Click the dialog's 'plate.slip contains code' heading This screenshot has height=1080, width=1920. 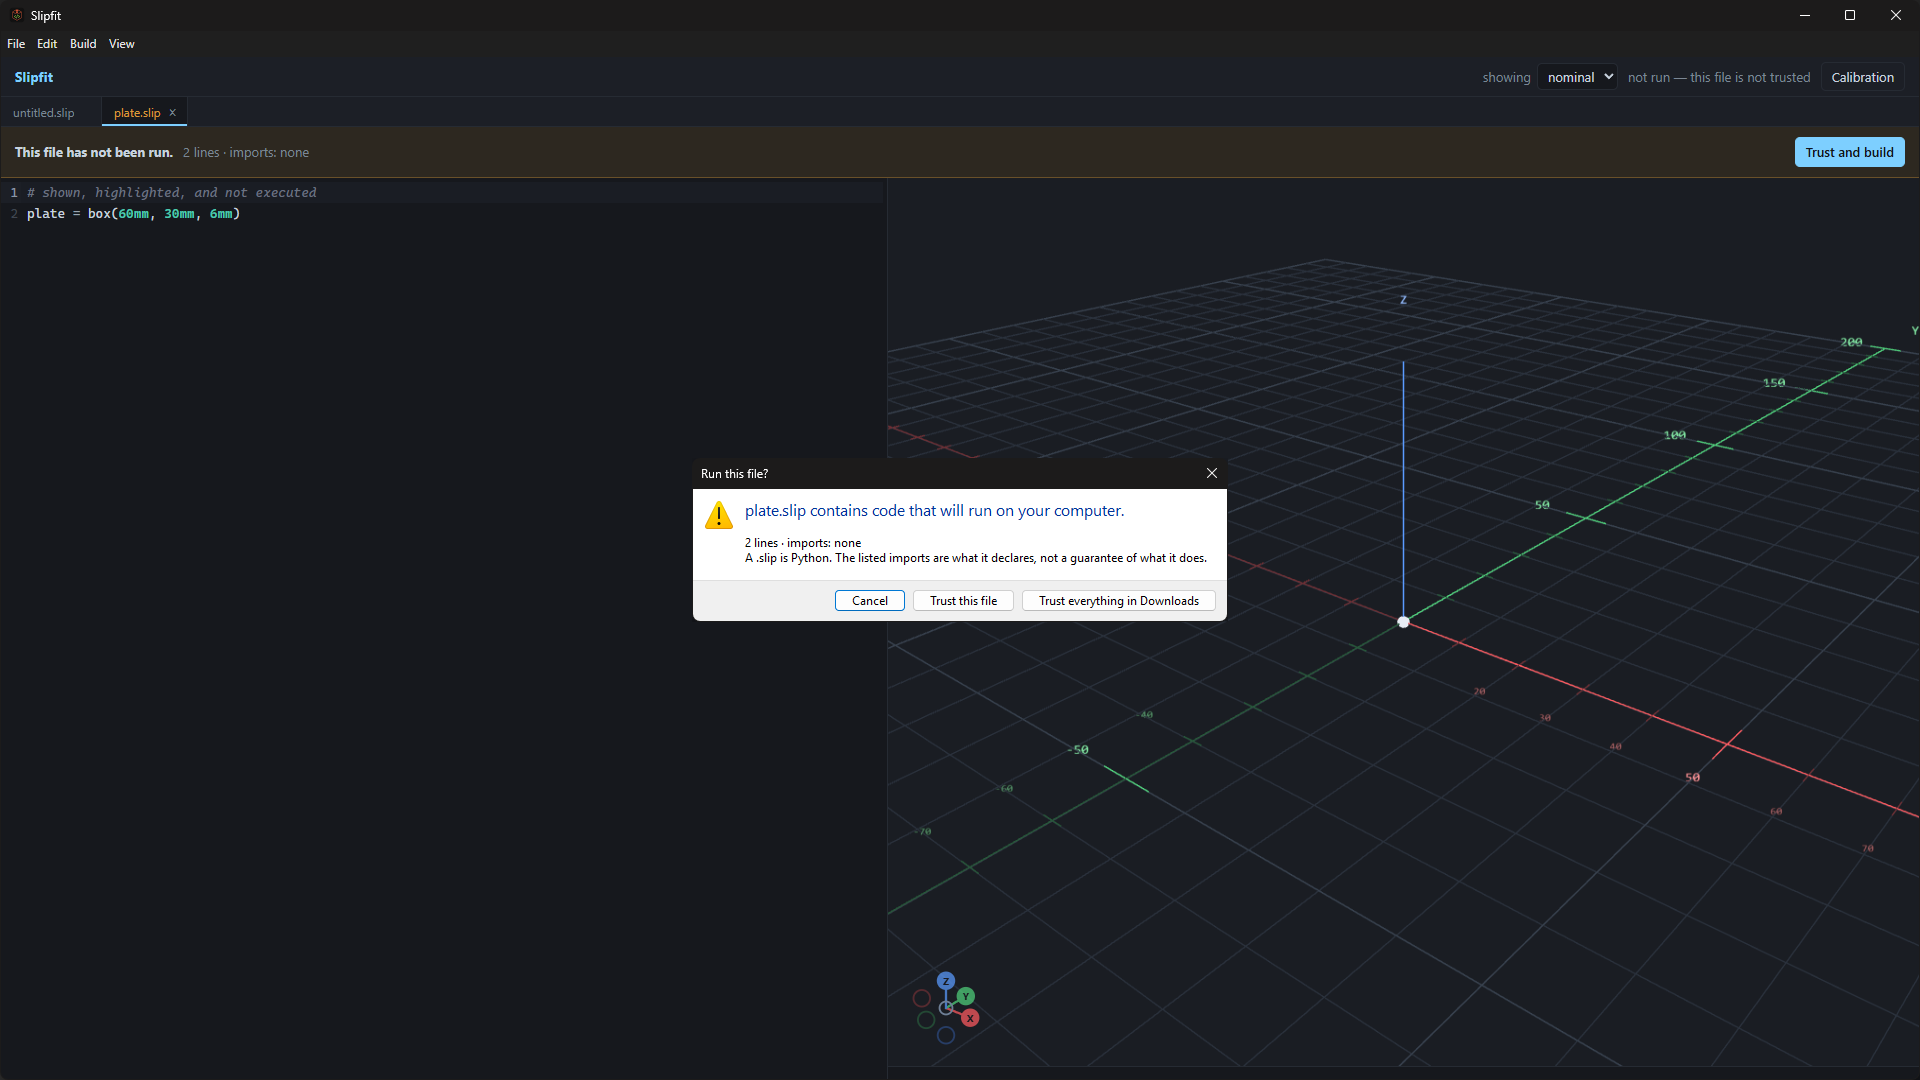934,511
